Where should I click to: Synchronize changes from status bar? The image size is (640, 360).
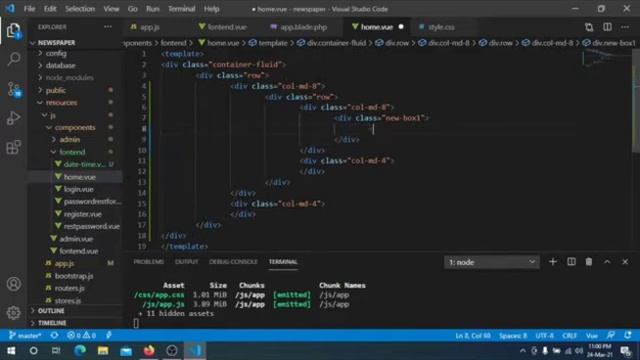pos(54,336)
